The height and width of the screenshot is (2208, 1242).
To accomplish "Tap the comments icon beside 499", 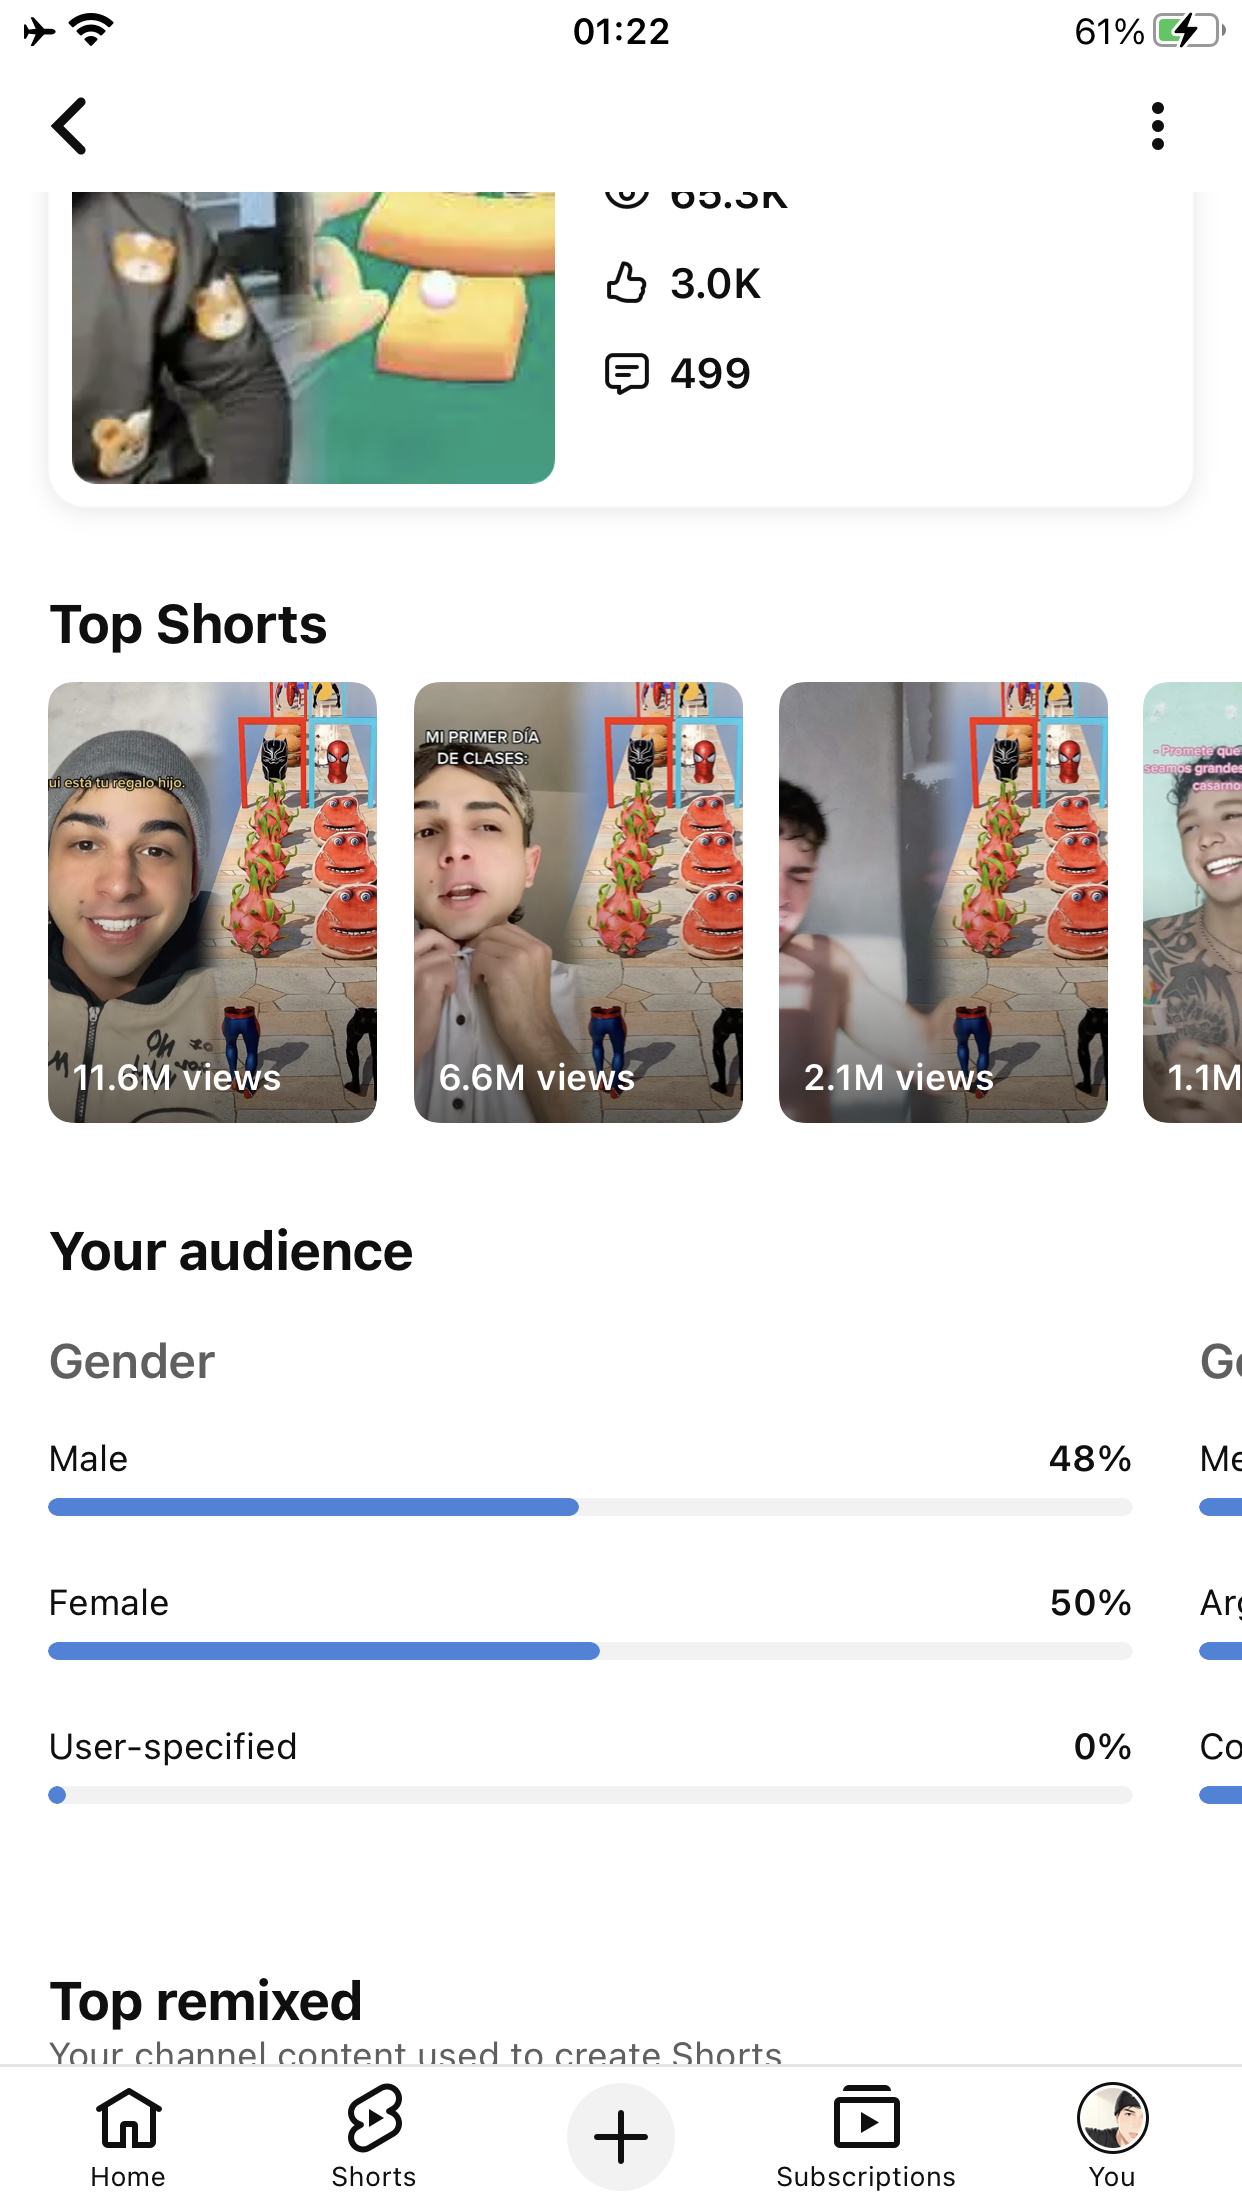I will [627, 374].
